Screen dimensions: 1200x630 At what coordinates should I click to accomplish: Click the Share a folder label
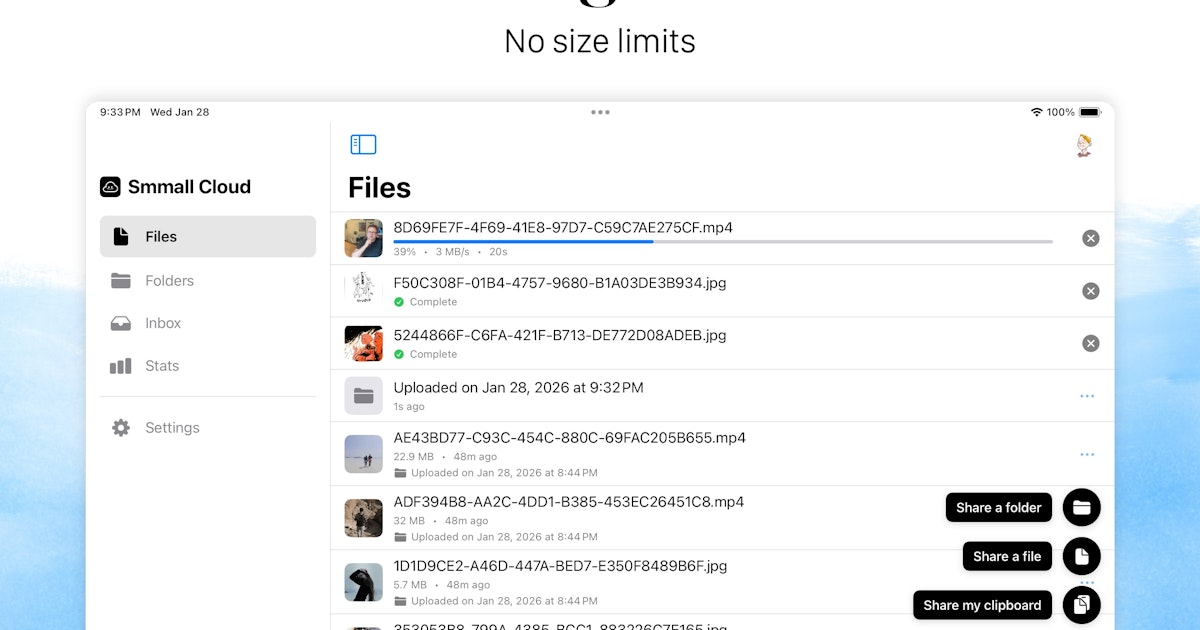(x=999, y=507)
